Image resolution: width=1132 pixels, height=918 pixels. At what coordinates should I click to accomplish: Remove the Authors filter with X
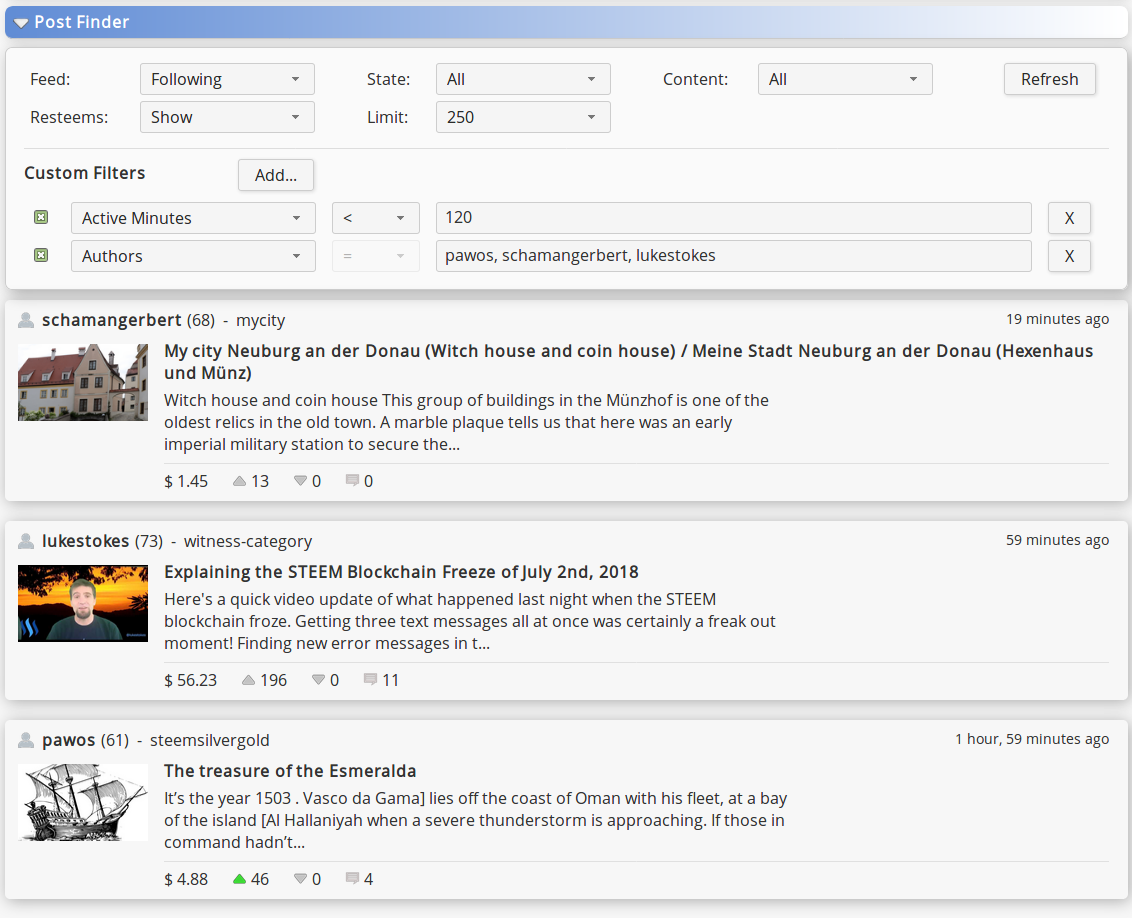pyautogui.click(x=1069, y=256)
